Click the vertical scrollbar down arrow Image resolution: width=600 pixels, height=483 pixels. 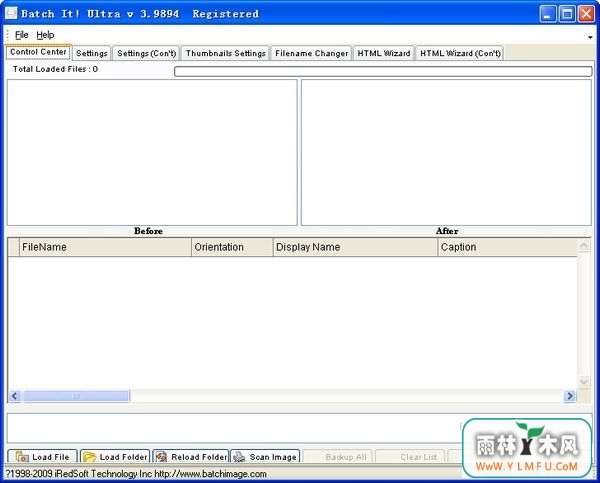tap(584, 382)
